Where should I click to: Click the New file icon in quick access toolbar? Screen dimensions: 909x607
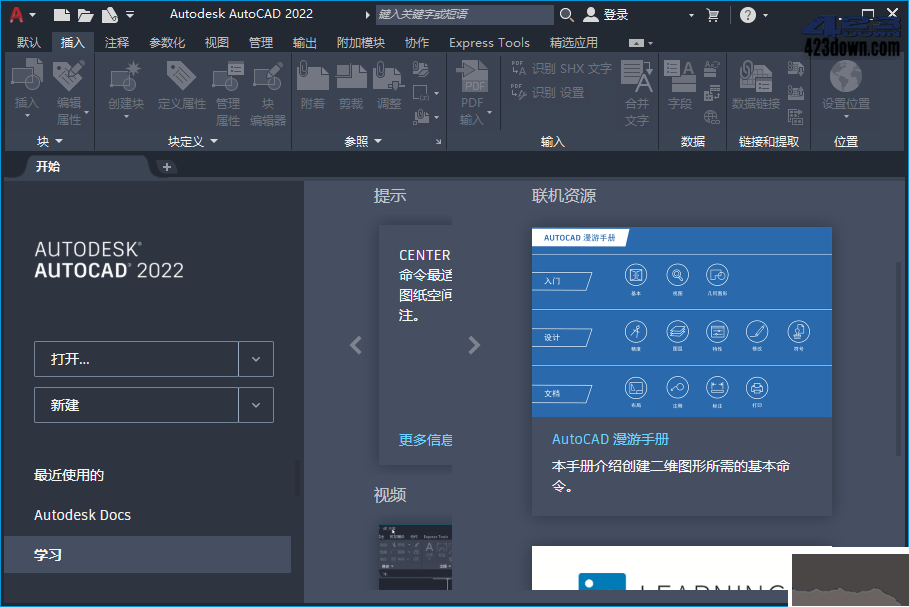pos(62,15)
